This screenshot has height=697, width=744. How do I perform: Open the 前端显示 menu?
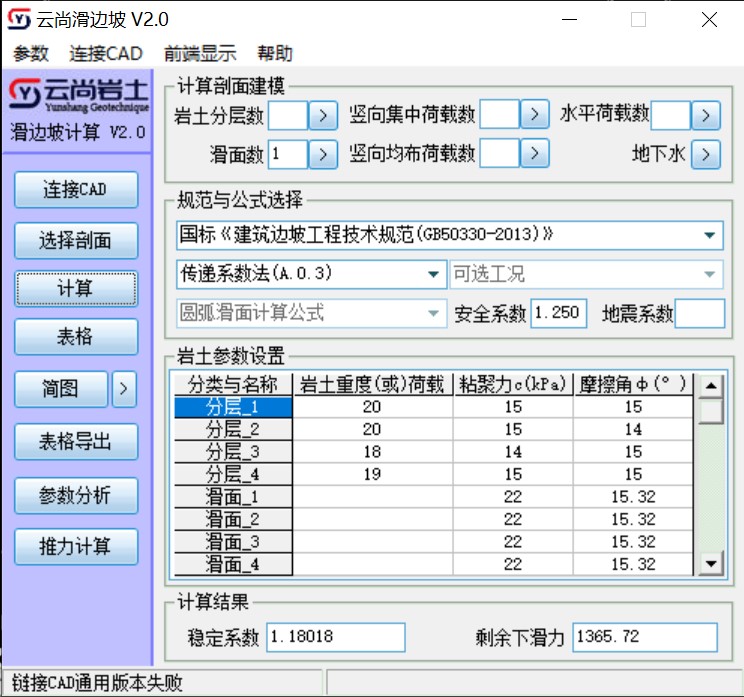pyautogui.click(x=200, y=53)
